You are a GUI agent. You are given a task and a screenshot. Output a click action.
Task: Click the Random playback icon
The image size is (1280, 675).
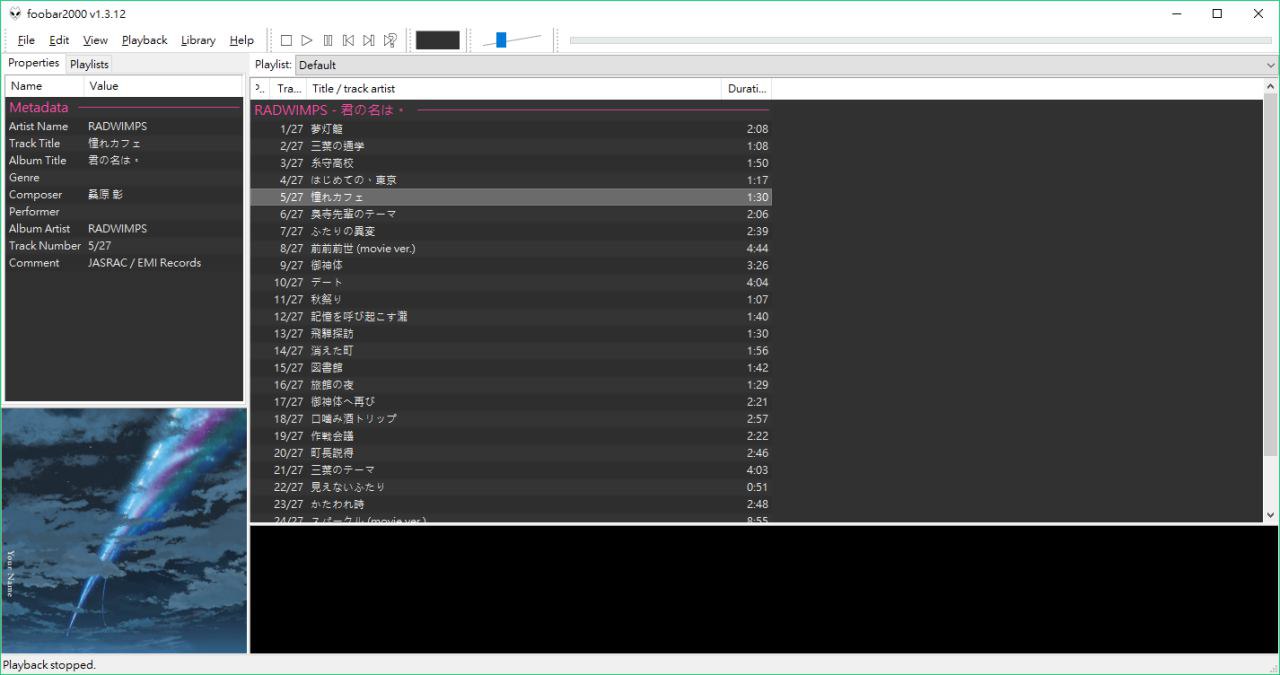[390, 40]
